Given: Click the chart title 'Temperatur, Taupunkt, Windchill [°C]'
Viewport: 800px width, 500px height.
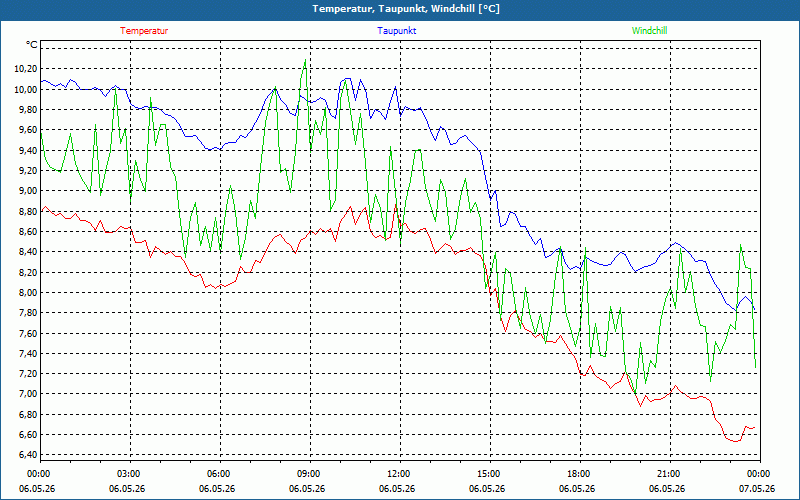Looking at the screenshot, I should tap(406, 9).
